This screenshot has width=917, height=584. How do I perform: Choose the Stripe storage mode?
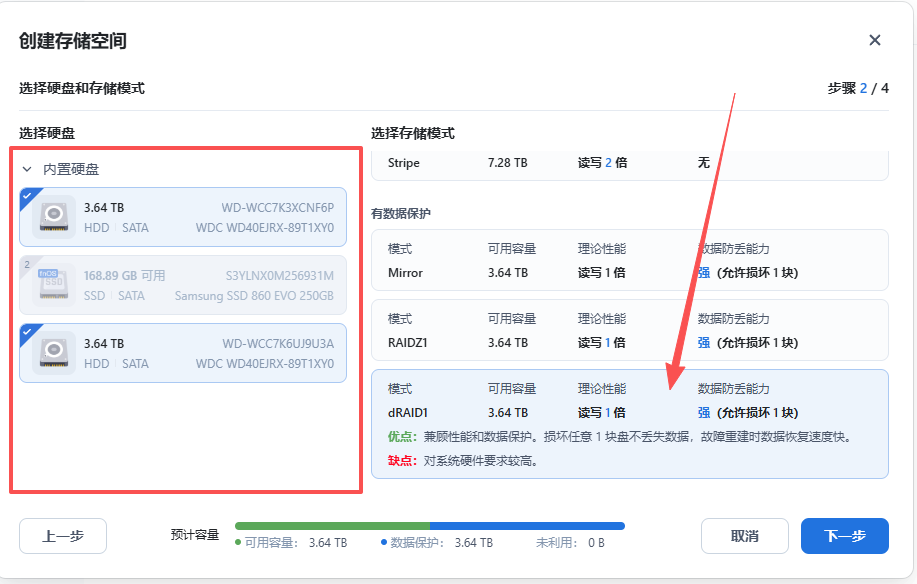(630, 165)
